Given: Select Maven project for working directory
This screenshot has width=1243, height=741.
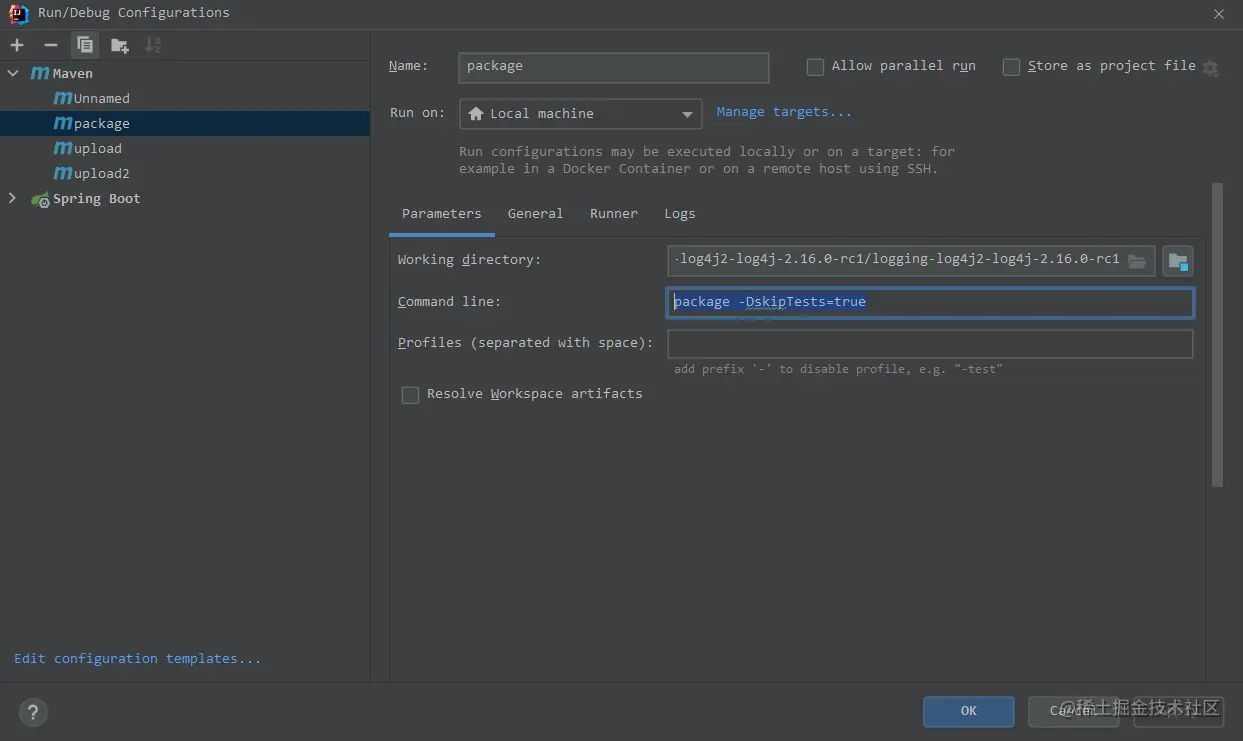Looking at the screenshot, I should click(1178, 261).
